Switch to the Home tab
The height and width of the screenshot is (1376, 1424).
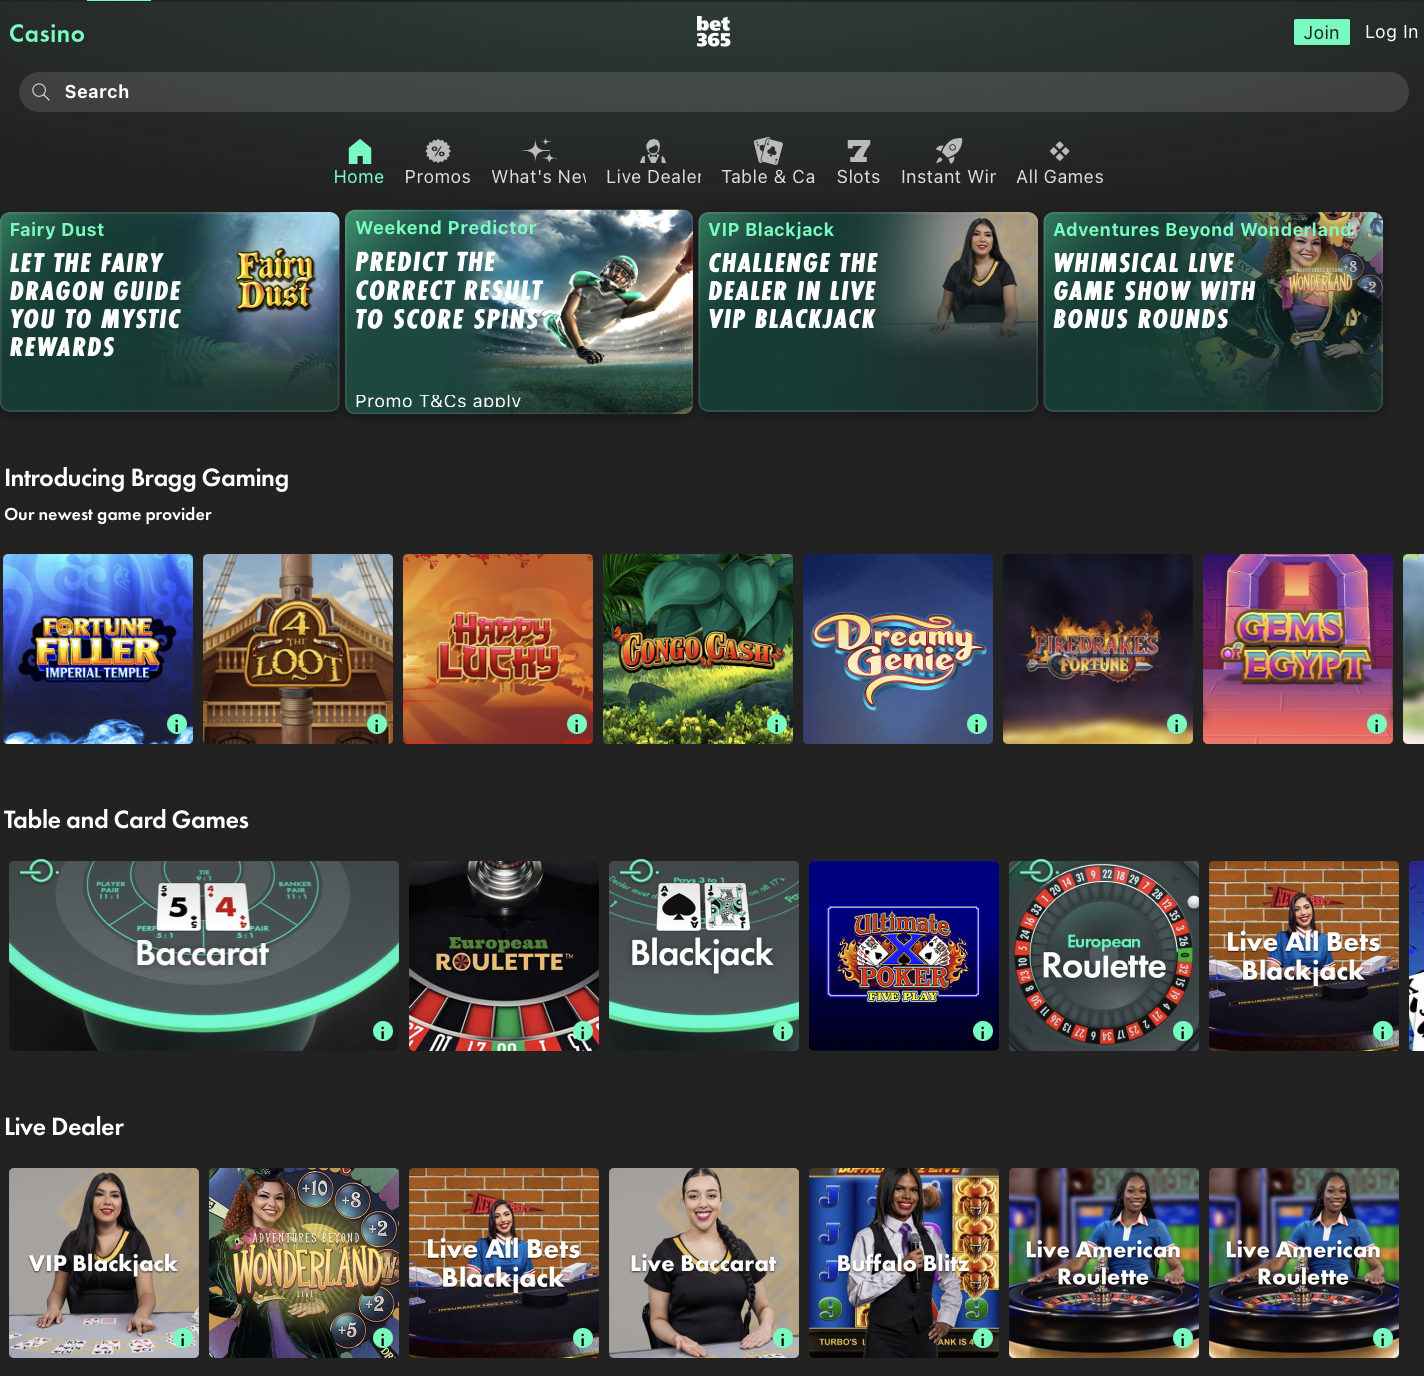point(359,162)
